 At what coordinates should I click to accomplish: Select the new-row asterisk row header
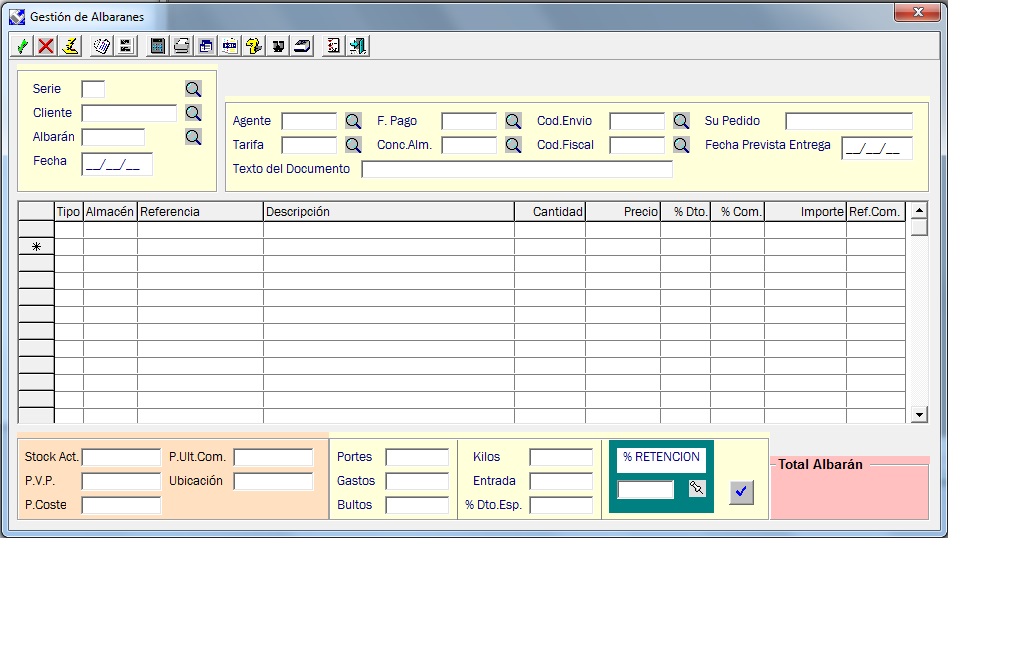coord(36,246)
